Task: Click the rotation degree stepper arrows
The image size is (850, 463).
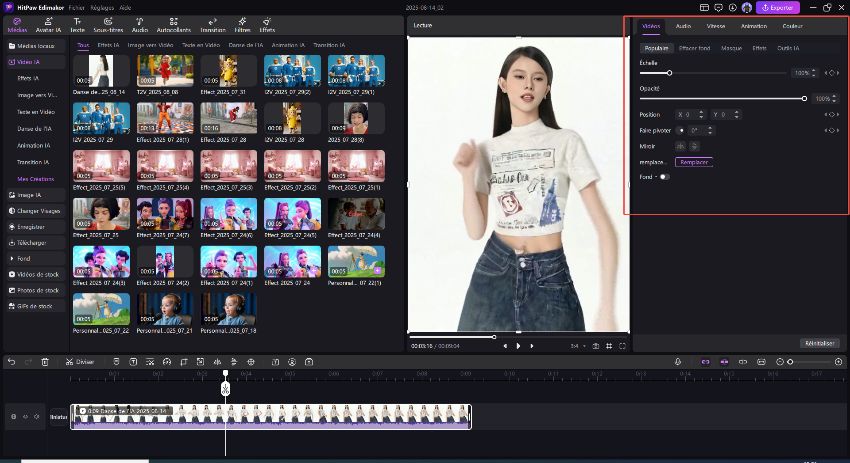Action: click(710, 131)
